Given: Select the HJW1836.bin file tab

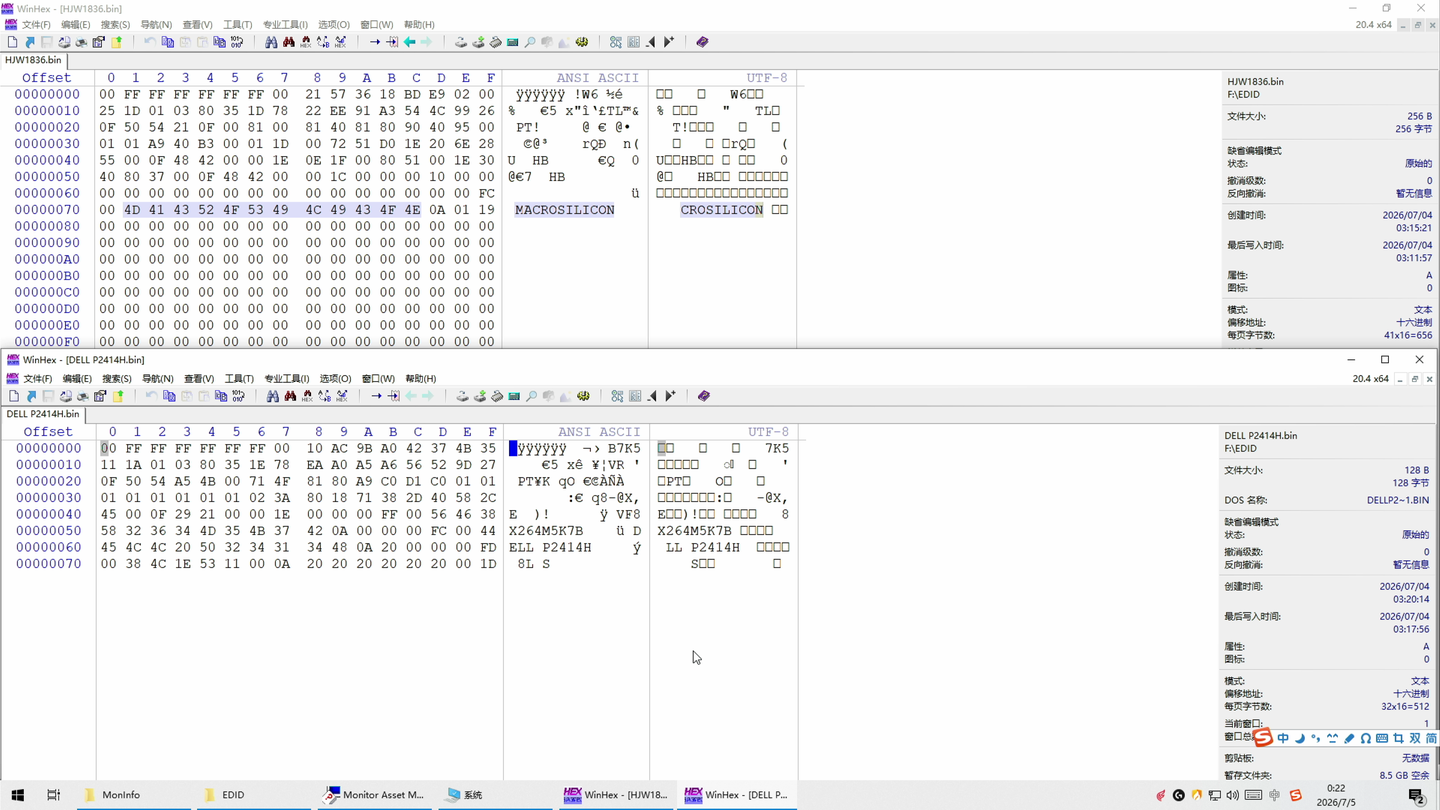Looking at the screenshot, I should pos(33,60).
